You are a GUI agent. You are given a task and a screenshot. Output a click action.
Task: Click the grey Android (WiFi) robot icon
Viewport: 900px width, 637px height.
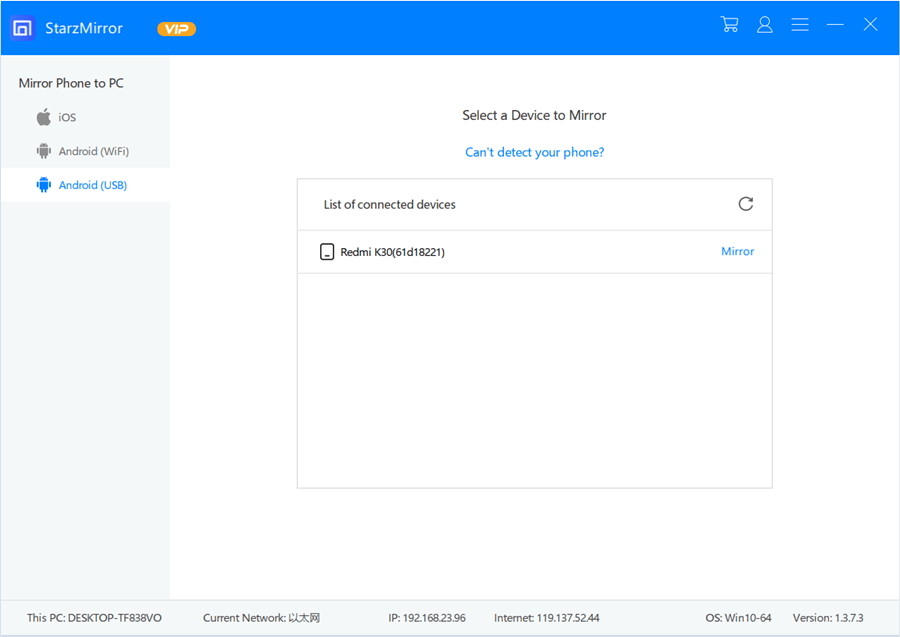[x=44, y=151]
